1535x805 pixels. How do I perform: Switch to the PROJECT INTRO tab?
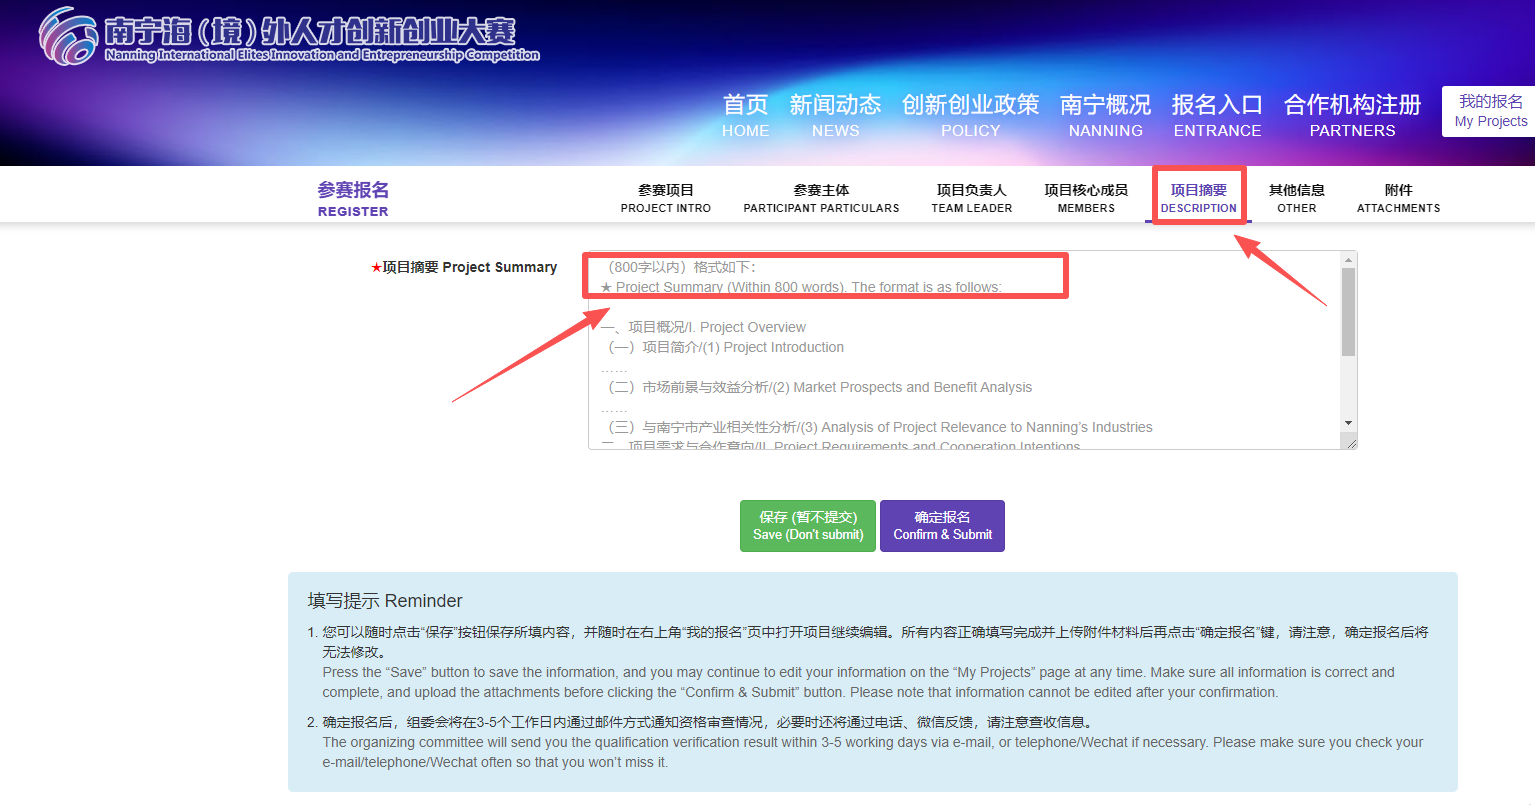(x=666, y=198)
